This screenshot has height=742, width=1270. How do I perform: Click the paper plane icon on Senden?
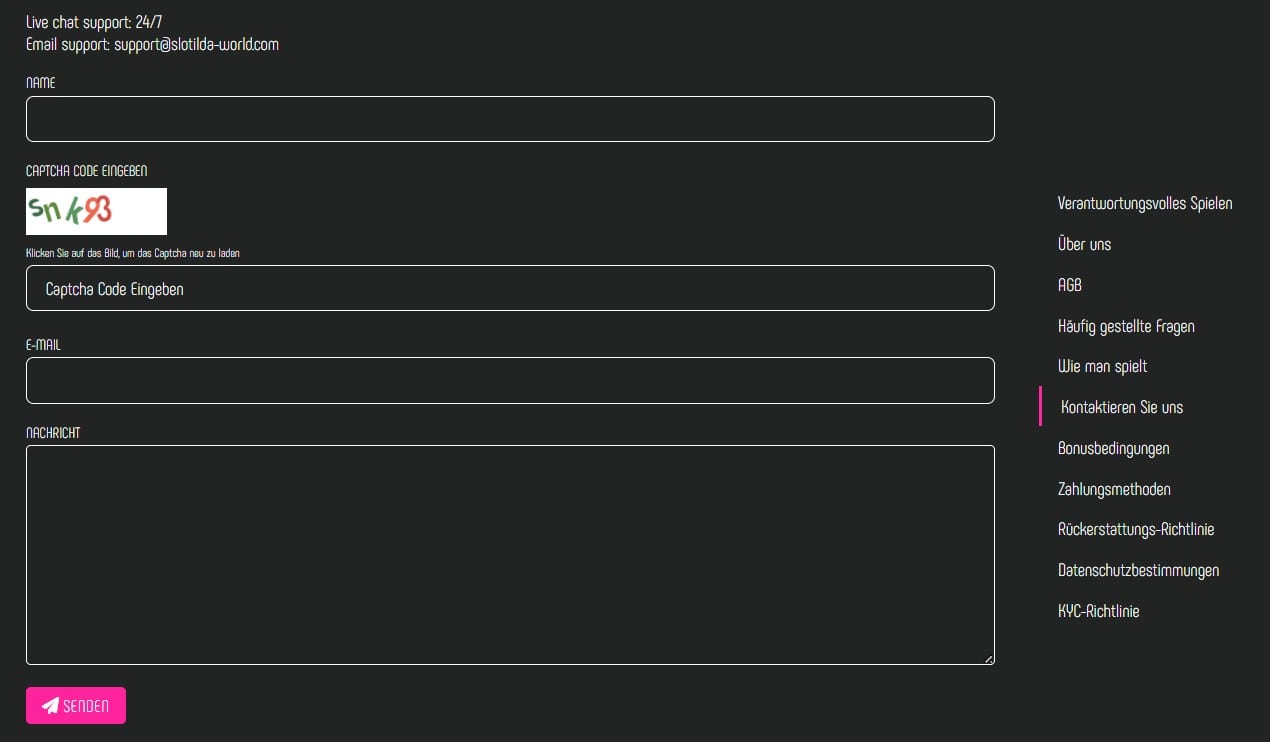(50, 706)
